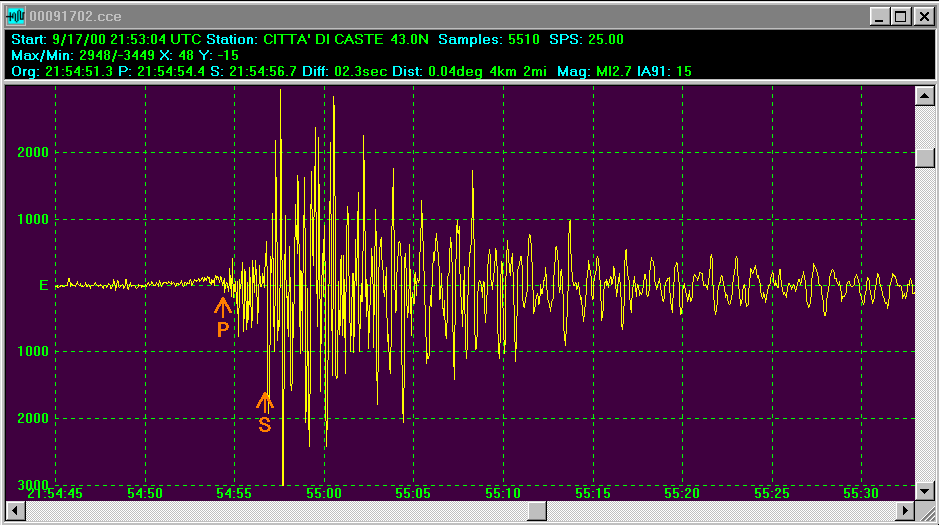Screen dimensions: 939x525
Task: Close the 00091702.cce window
Action: [923, 16]
